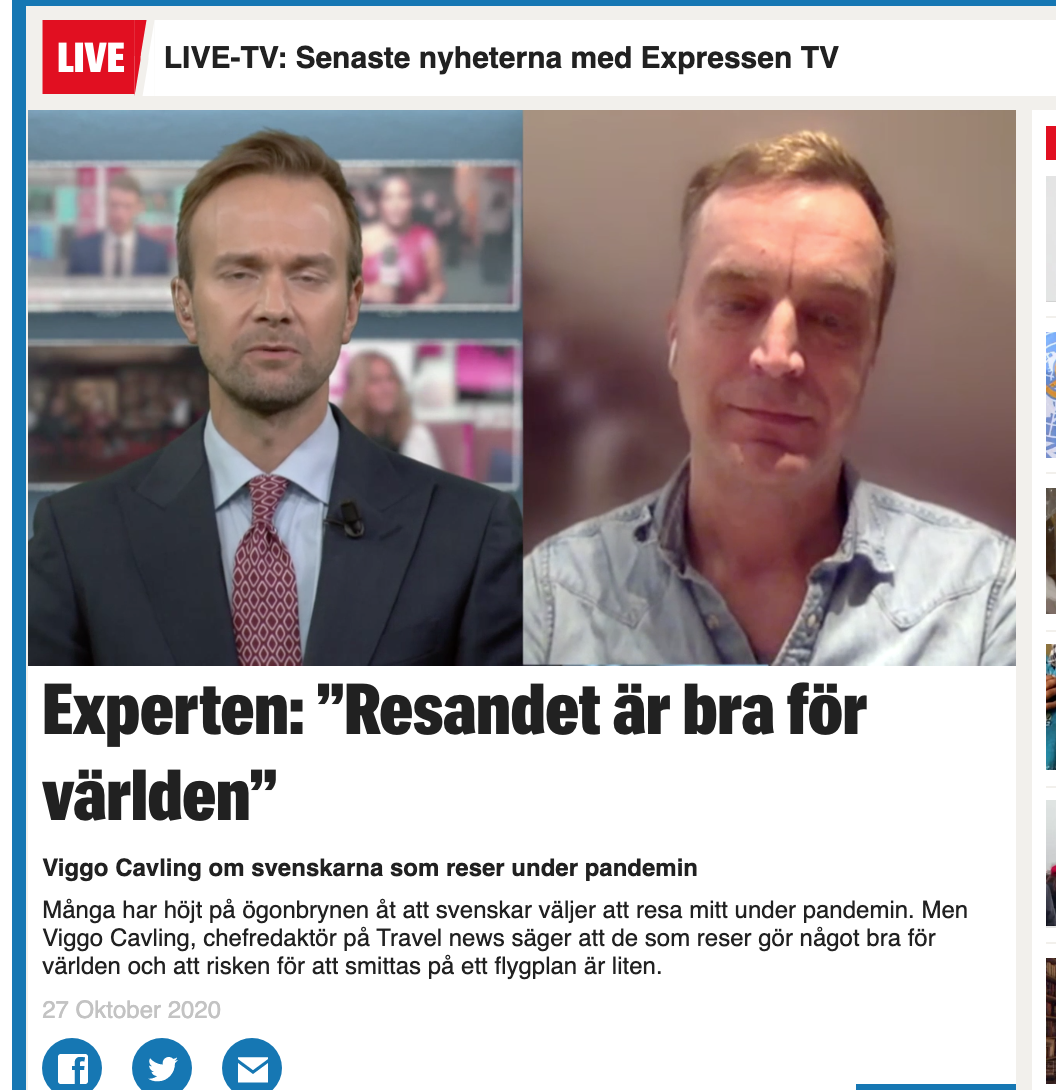Open sidebar thumbnail with teal clothing
This screenshot has width=1056, height=1090.
pos(1050,707)
